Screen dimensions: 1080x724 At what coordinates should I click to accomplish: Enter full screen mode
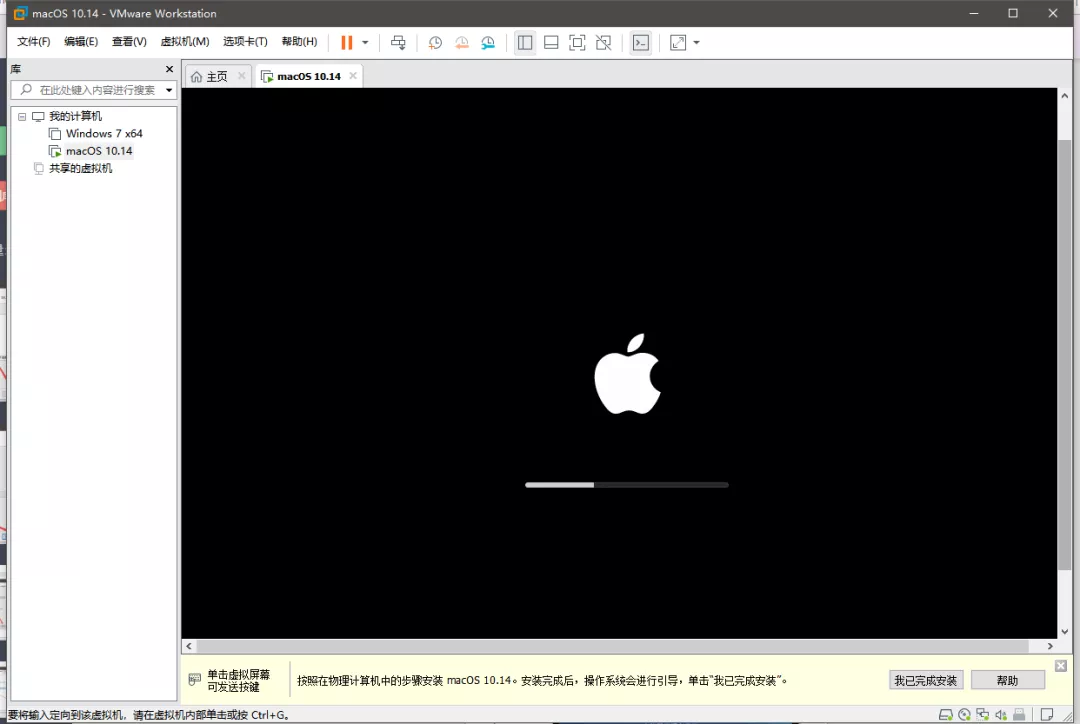[577, 43]
